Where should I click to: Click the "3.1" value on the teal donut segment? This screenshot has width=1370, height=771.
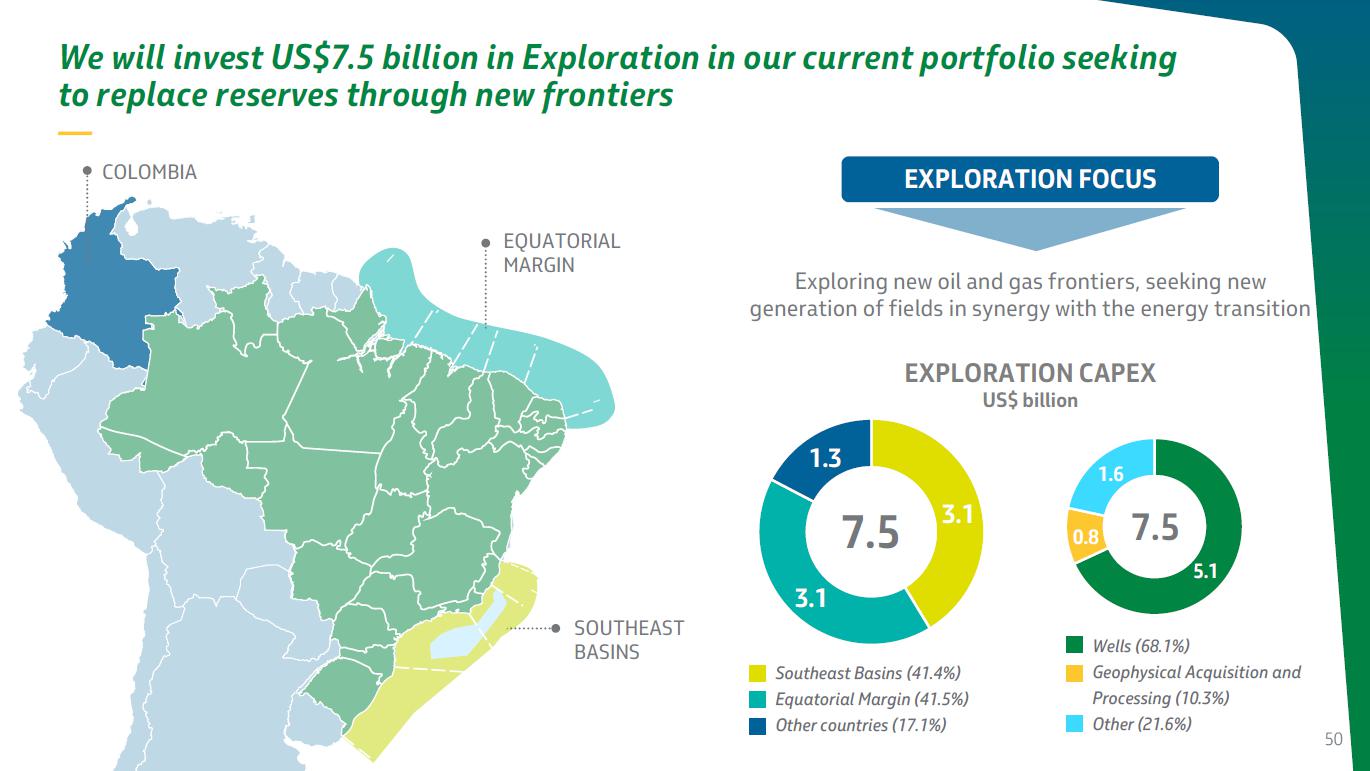[x=810, y=599]
